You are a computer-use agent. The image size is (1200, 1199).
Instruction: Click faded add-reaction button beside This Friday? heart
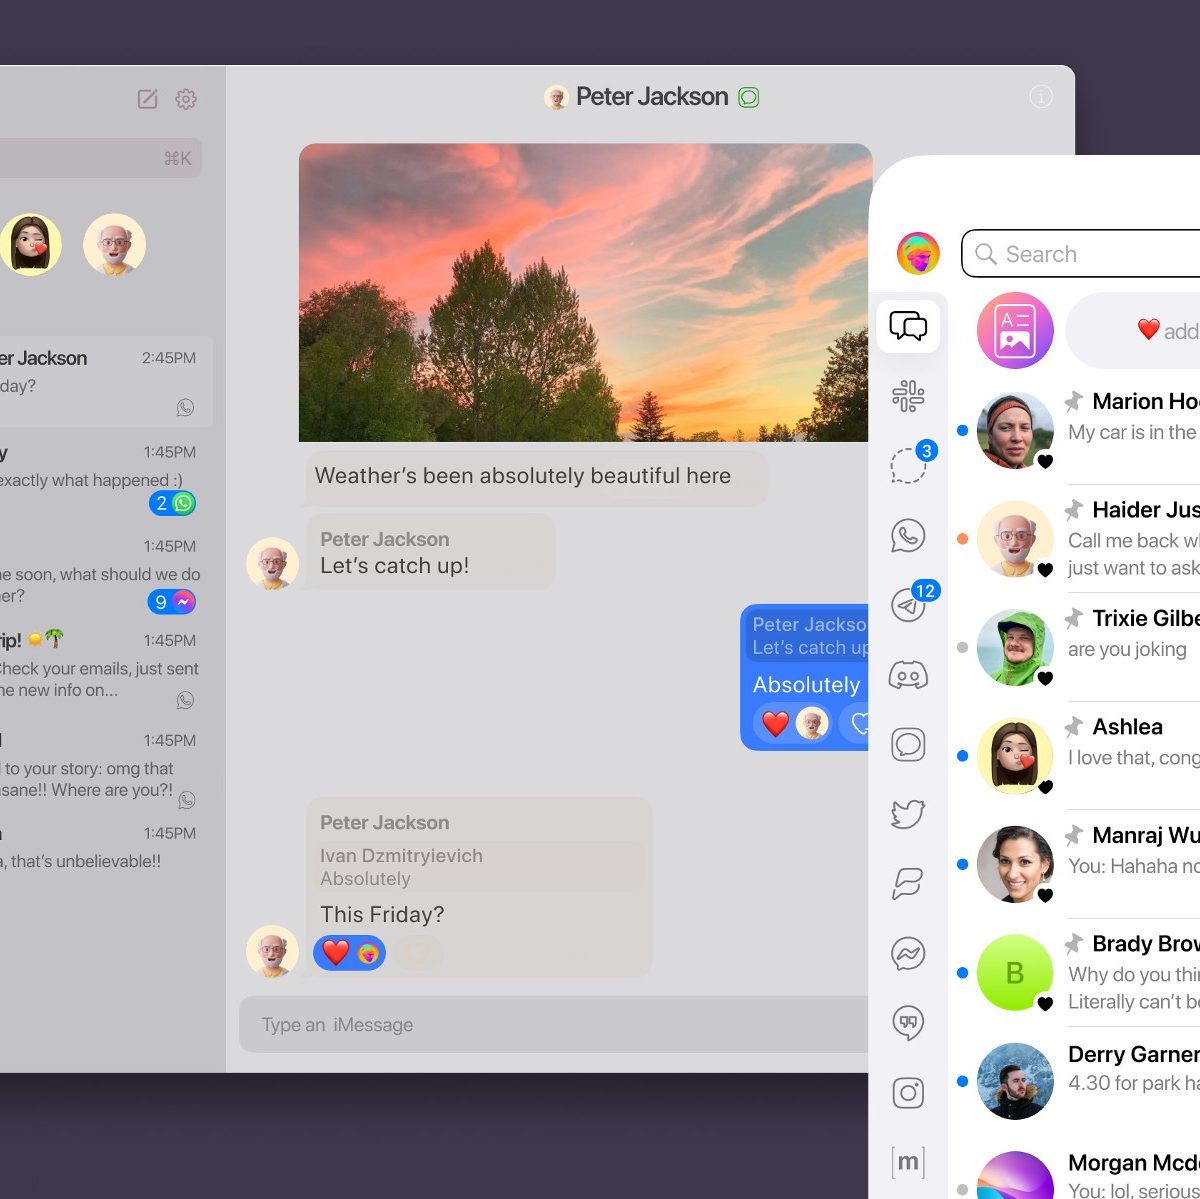(420, 953)
